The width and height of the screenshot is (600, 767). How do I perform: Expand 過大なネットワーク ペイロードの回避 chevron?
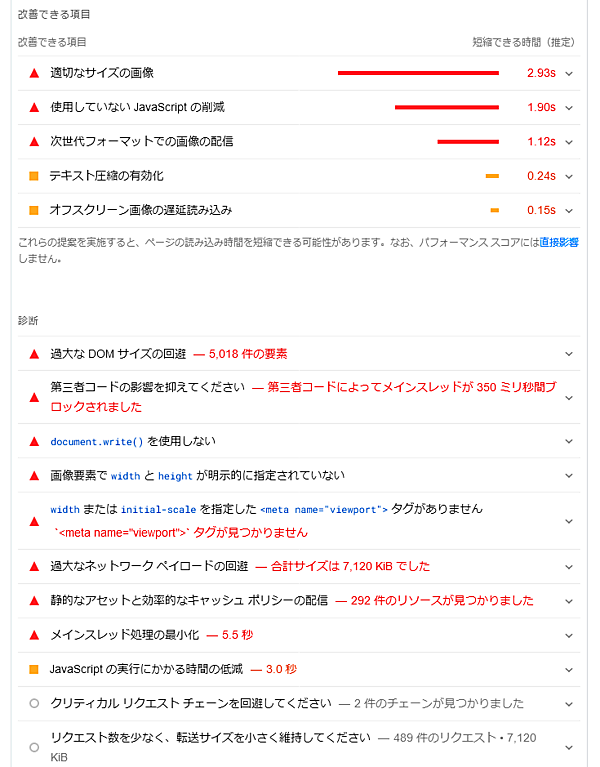(569, 566)
